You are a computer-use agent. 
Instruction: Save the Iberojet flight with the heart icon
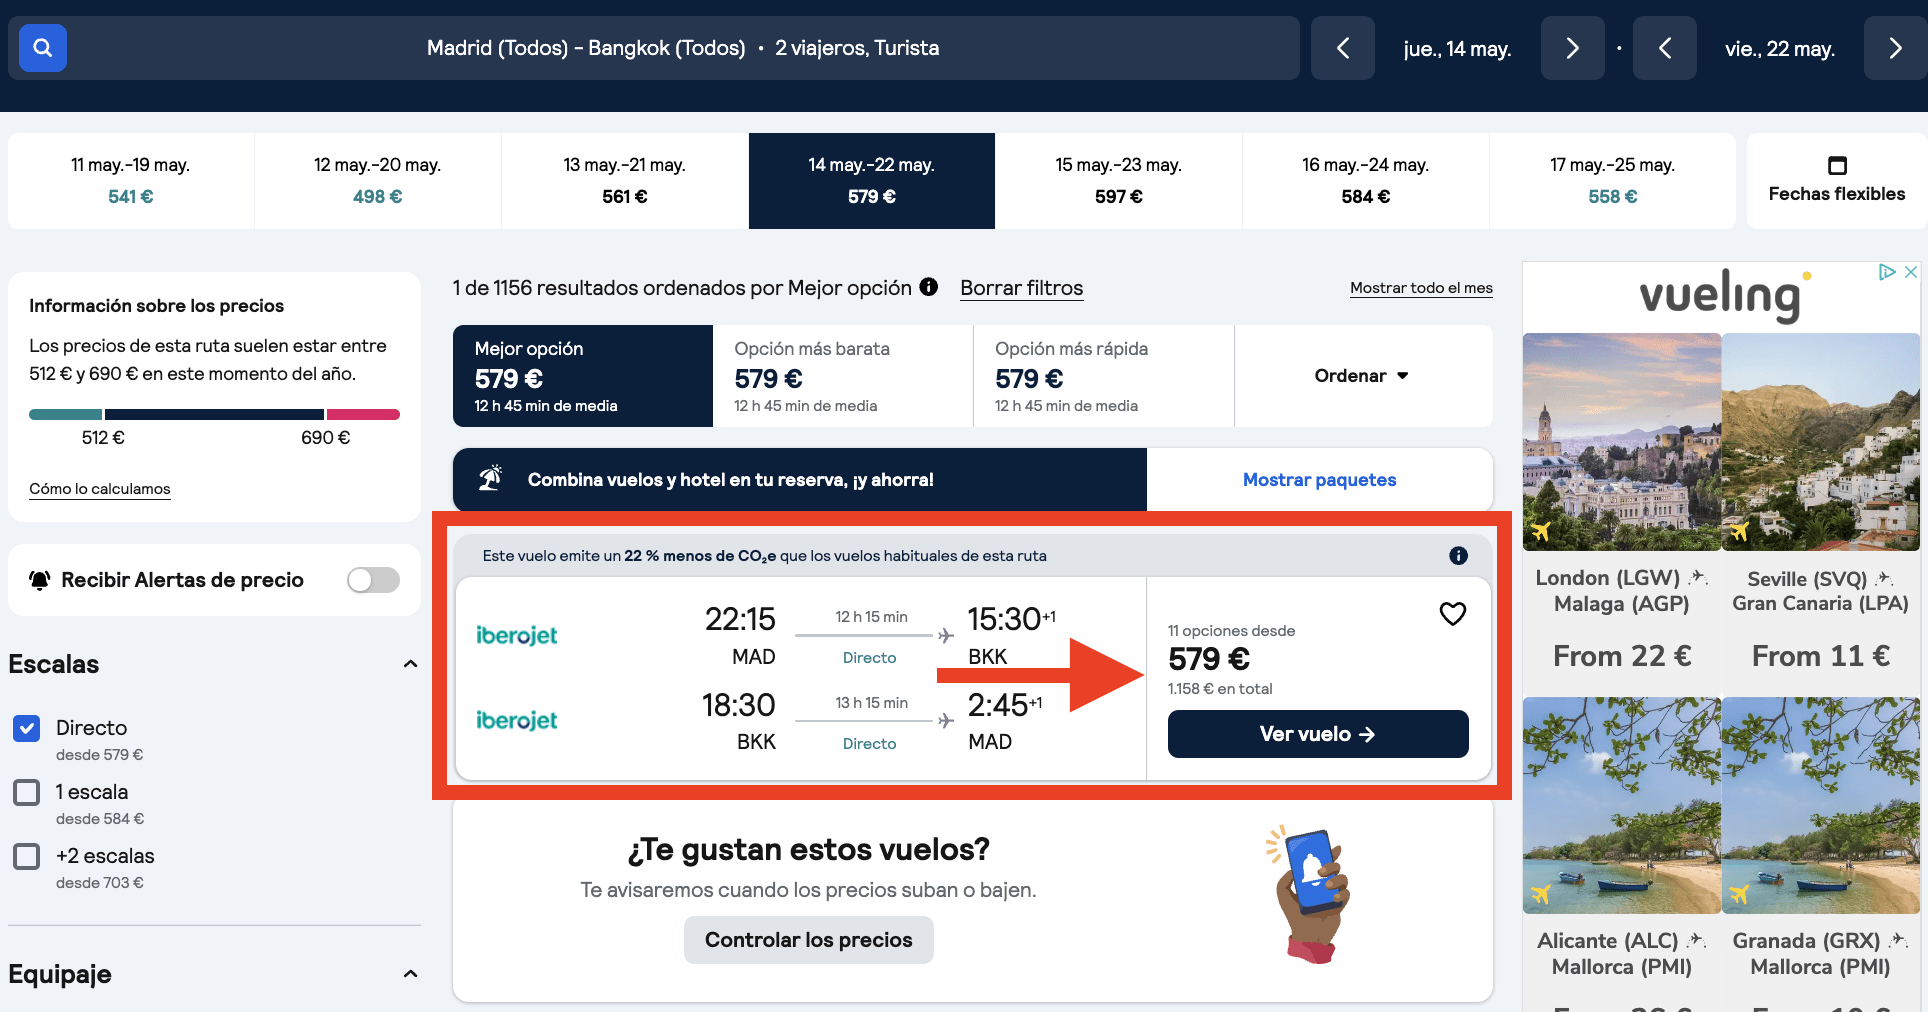(x=1453, y=613)
